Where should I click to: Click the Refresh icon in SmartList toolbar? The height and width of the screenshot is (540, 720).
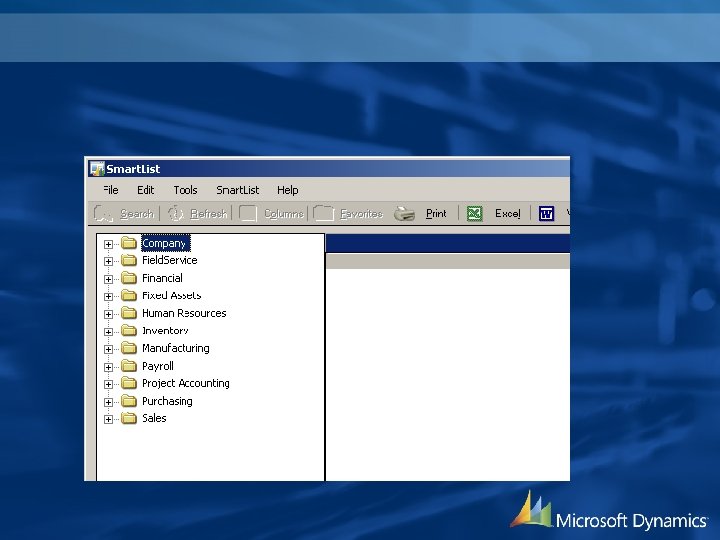175,214
